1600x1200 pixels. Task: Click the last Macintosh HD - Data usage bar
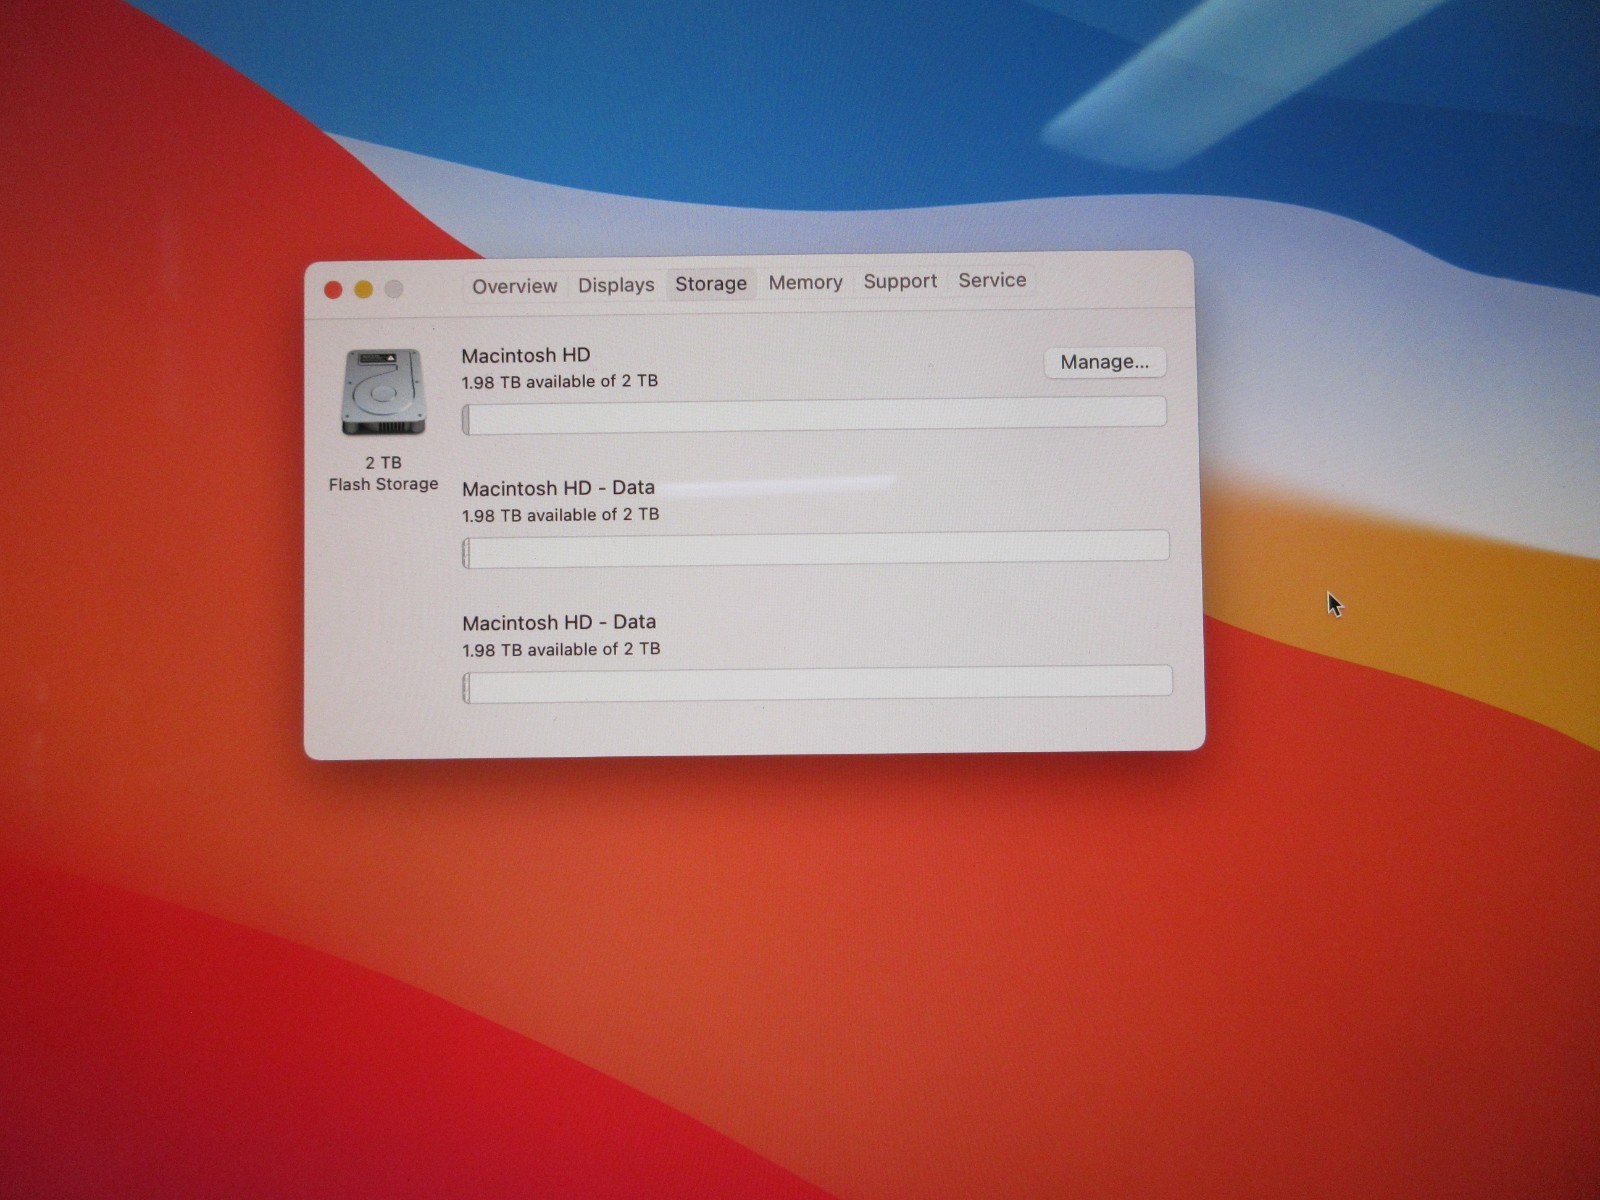coord(817,684)
